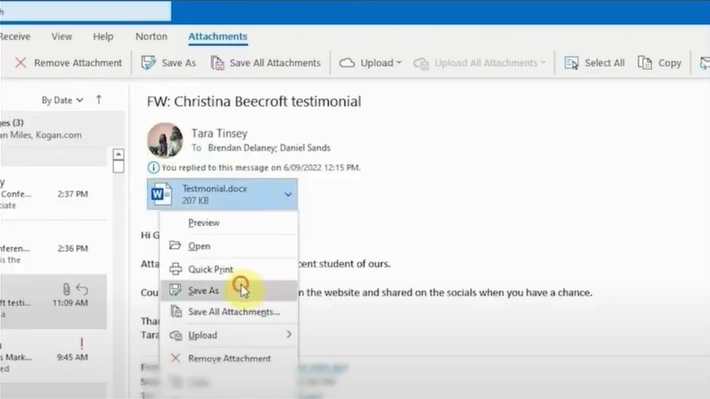710x399 pixels.
Task: Click the Upload cloud ribbon icon
Action: pos(347,62)
